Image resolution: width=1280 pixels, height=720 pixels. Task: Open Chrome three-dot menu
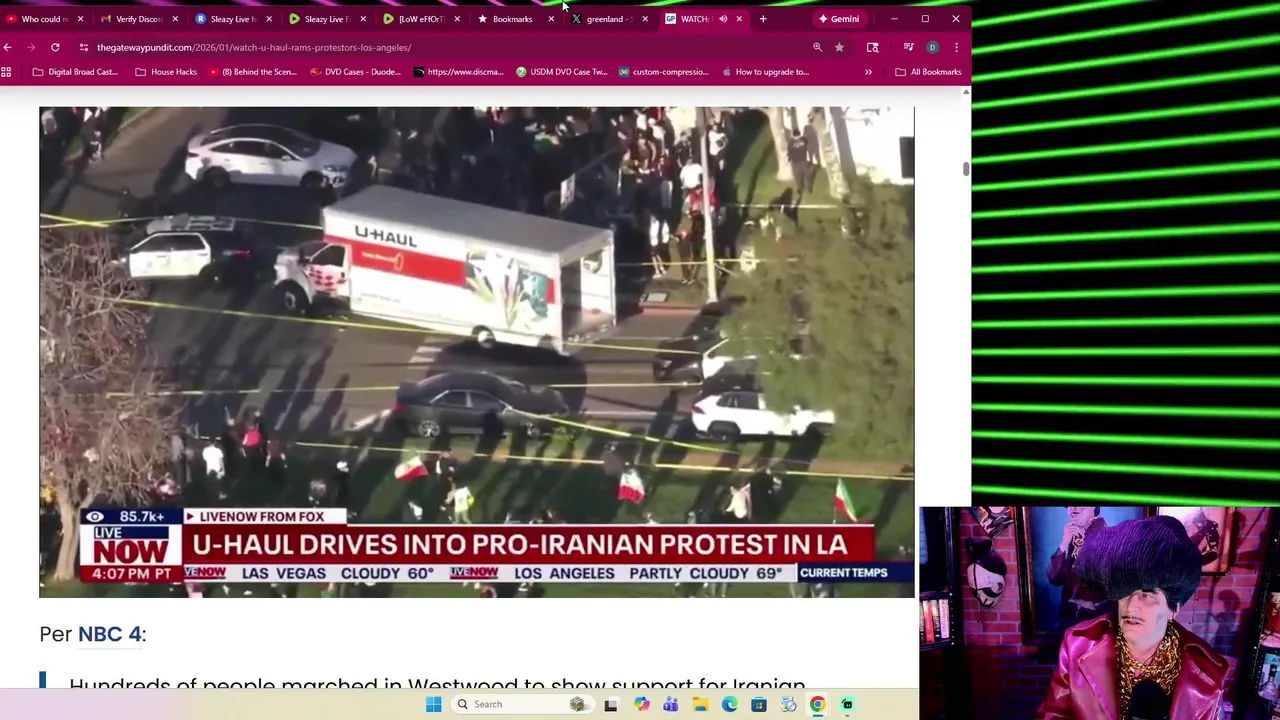coord(956,47)
